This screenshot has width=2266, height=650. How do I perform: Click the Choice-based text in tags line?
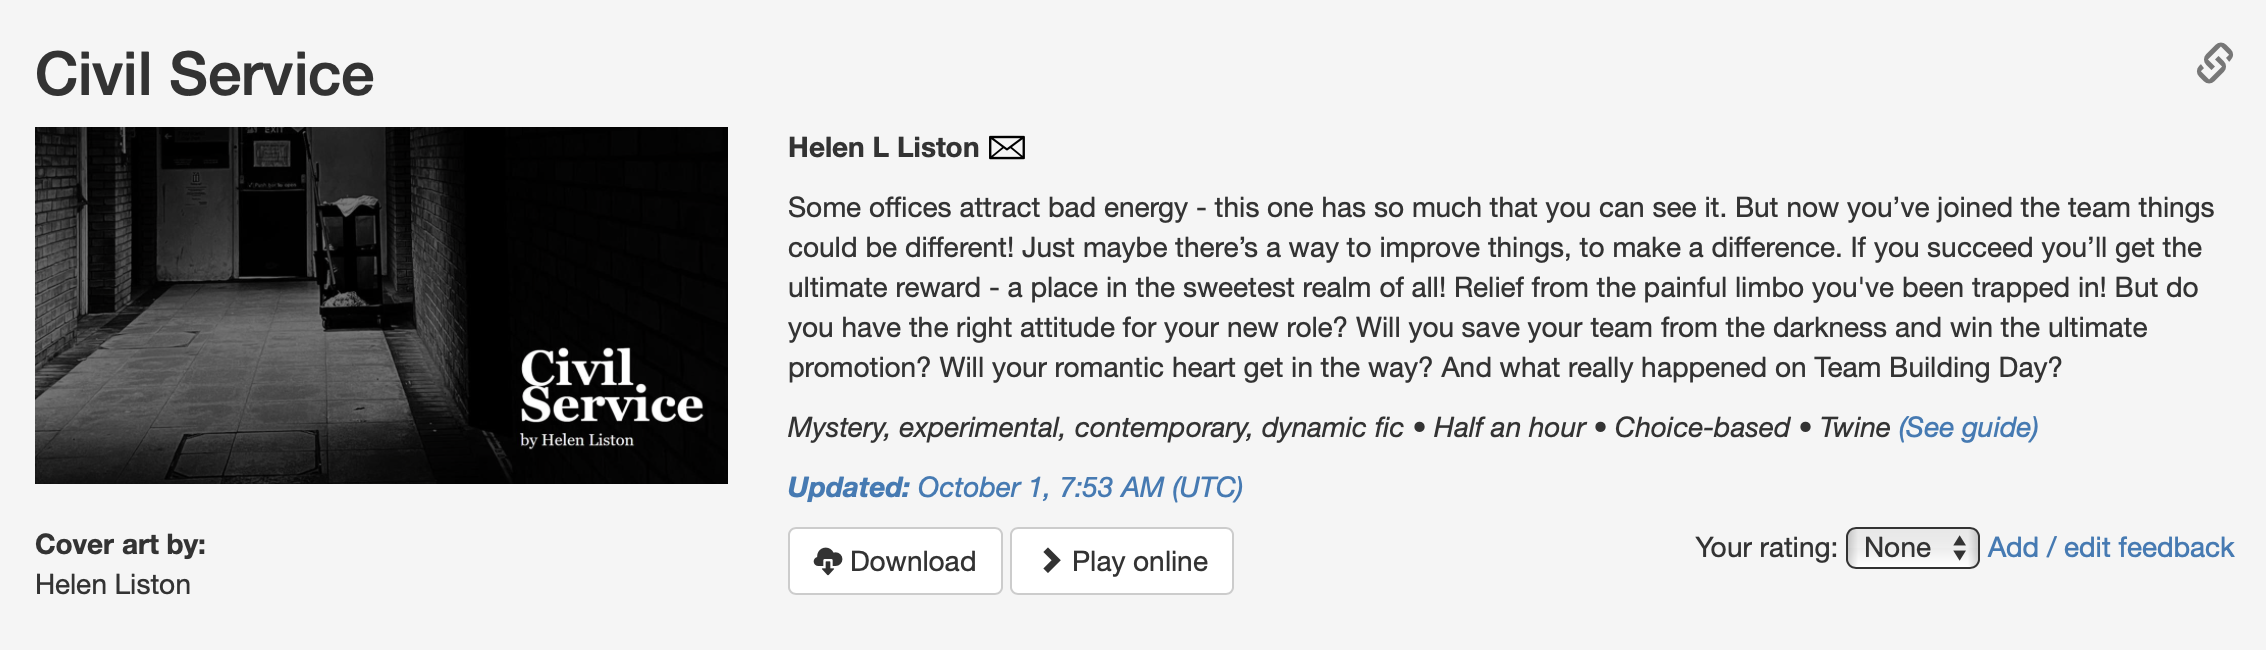(x=1702, y=428)
